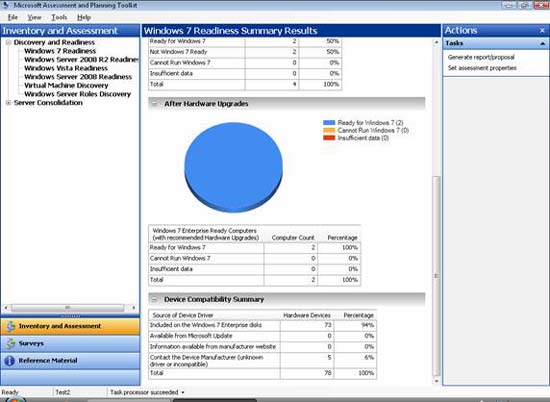Click the Windows 7 Readiness Summary Results heading
Viewport: 550px width, 402px height.
[230, 31]
